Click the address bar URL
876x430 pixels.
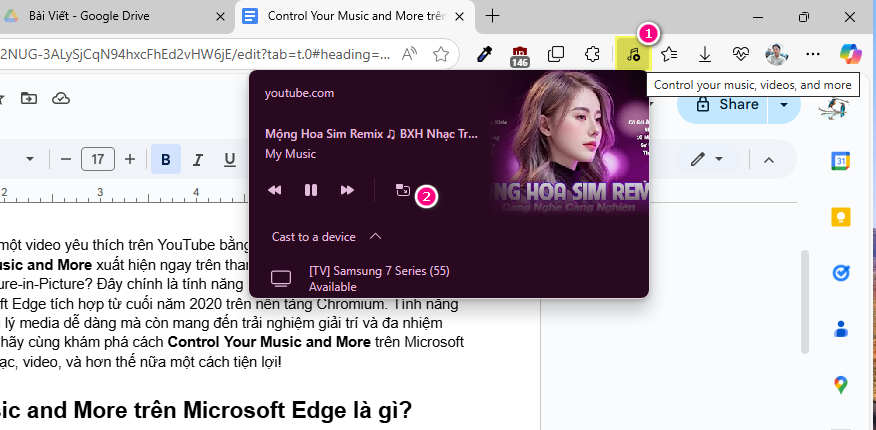click(196, 54)
